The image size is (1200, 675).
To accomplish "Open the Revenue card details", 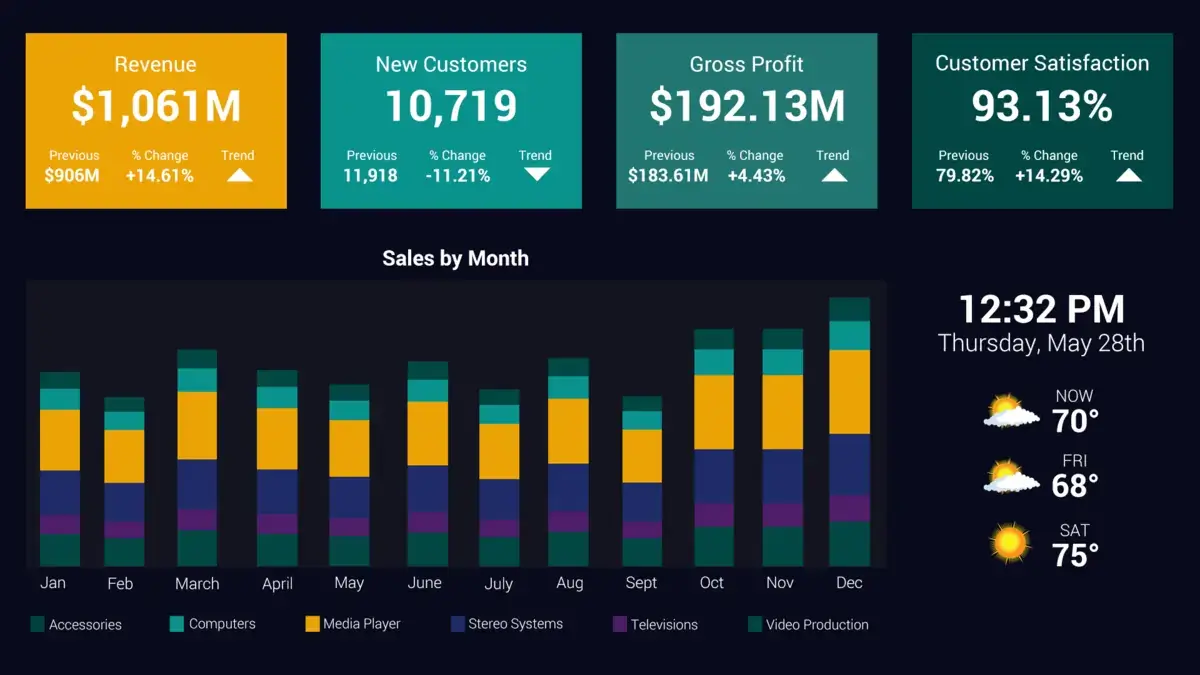I will pos(155,120).
